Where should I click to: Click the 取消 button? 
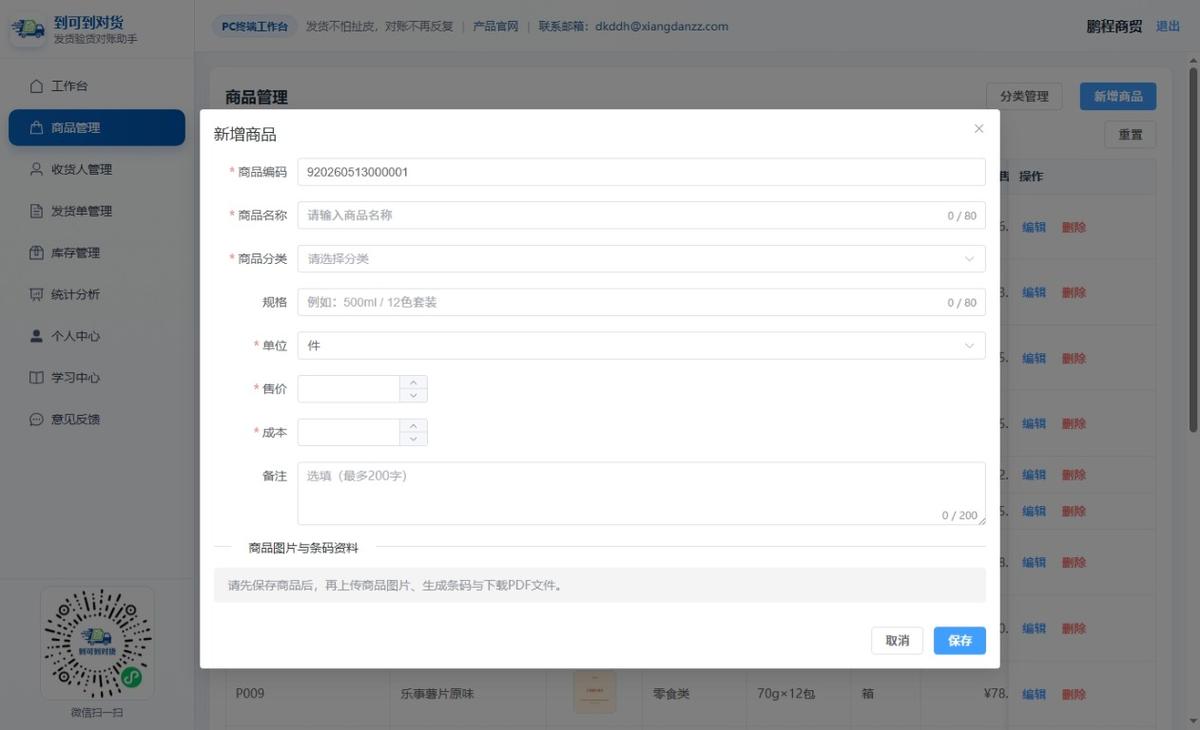[897, 641]
